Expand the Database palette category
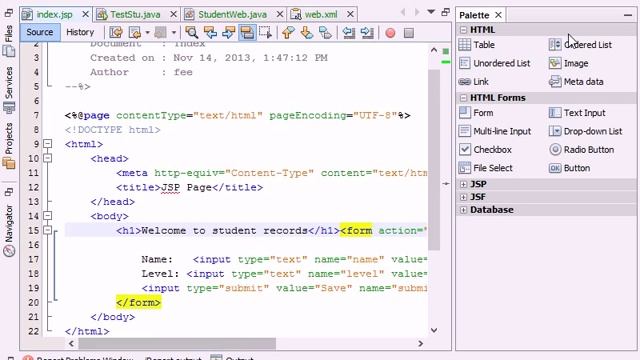This screenshot has width=640, height=360. [x=463, y=210]
